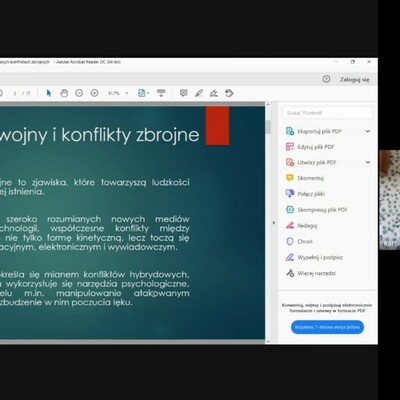Image resolution: width=400 pixels, height=400 pixels.
Task: Expand the Eksportuj plik PDF chevron
Action: [368, 131]
